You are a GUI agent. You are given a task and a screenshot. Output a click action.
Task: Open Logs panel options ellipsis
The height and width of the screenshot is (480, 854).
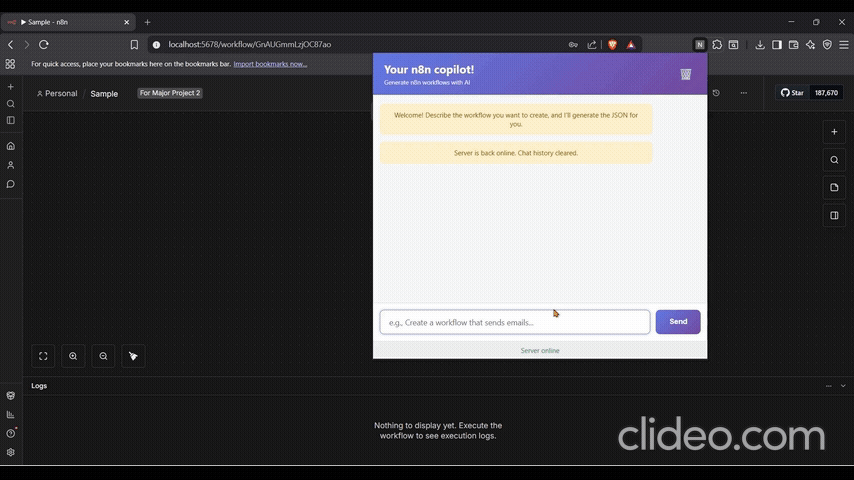(x=828, y=386)
